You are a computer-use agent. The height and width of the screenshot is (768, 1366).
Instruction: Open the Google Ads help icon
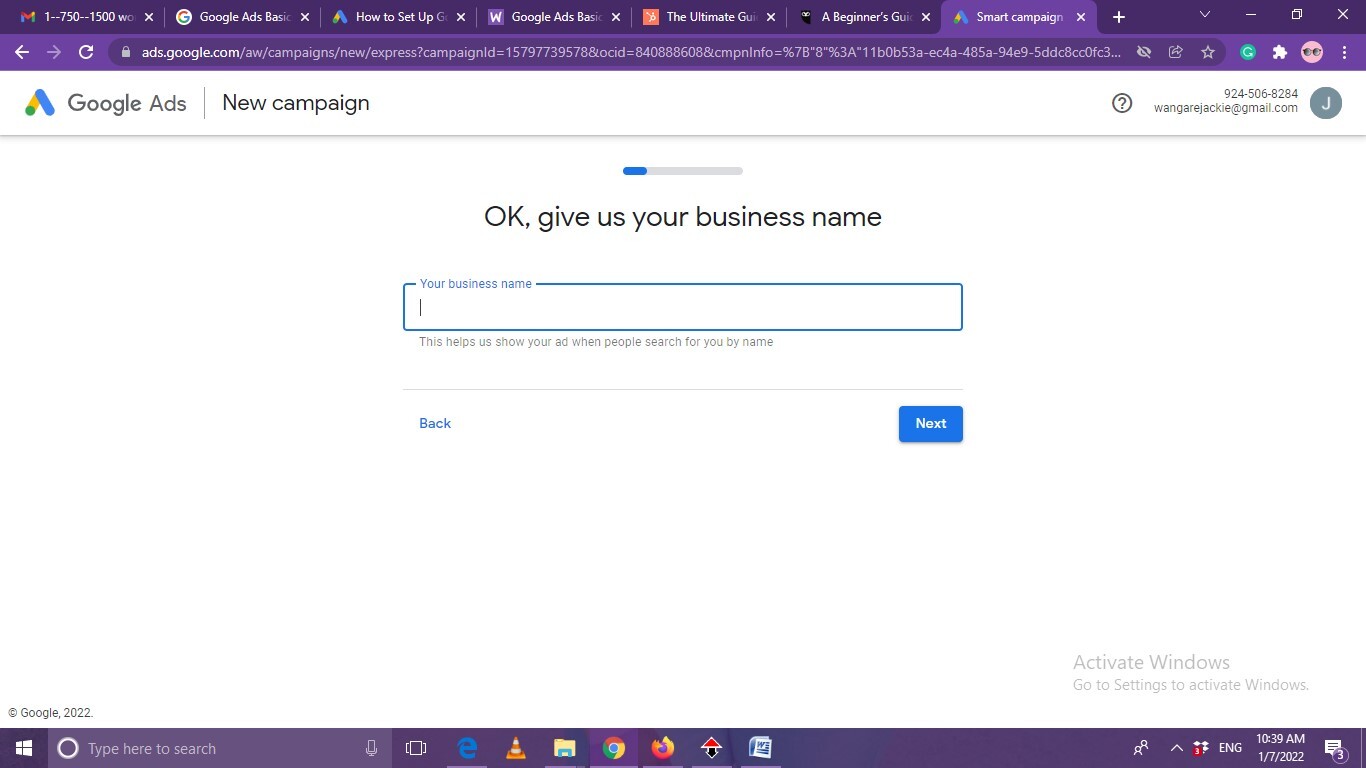coord(1122,103)
